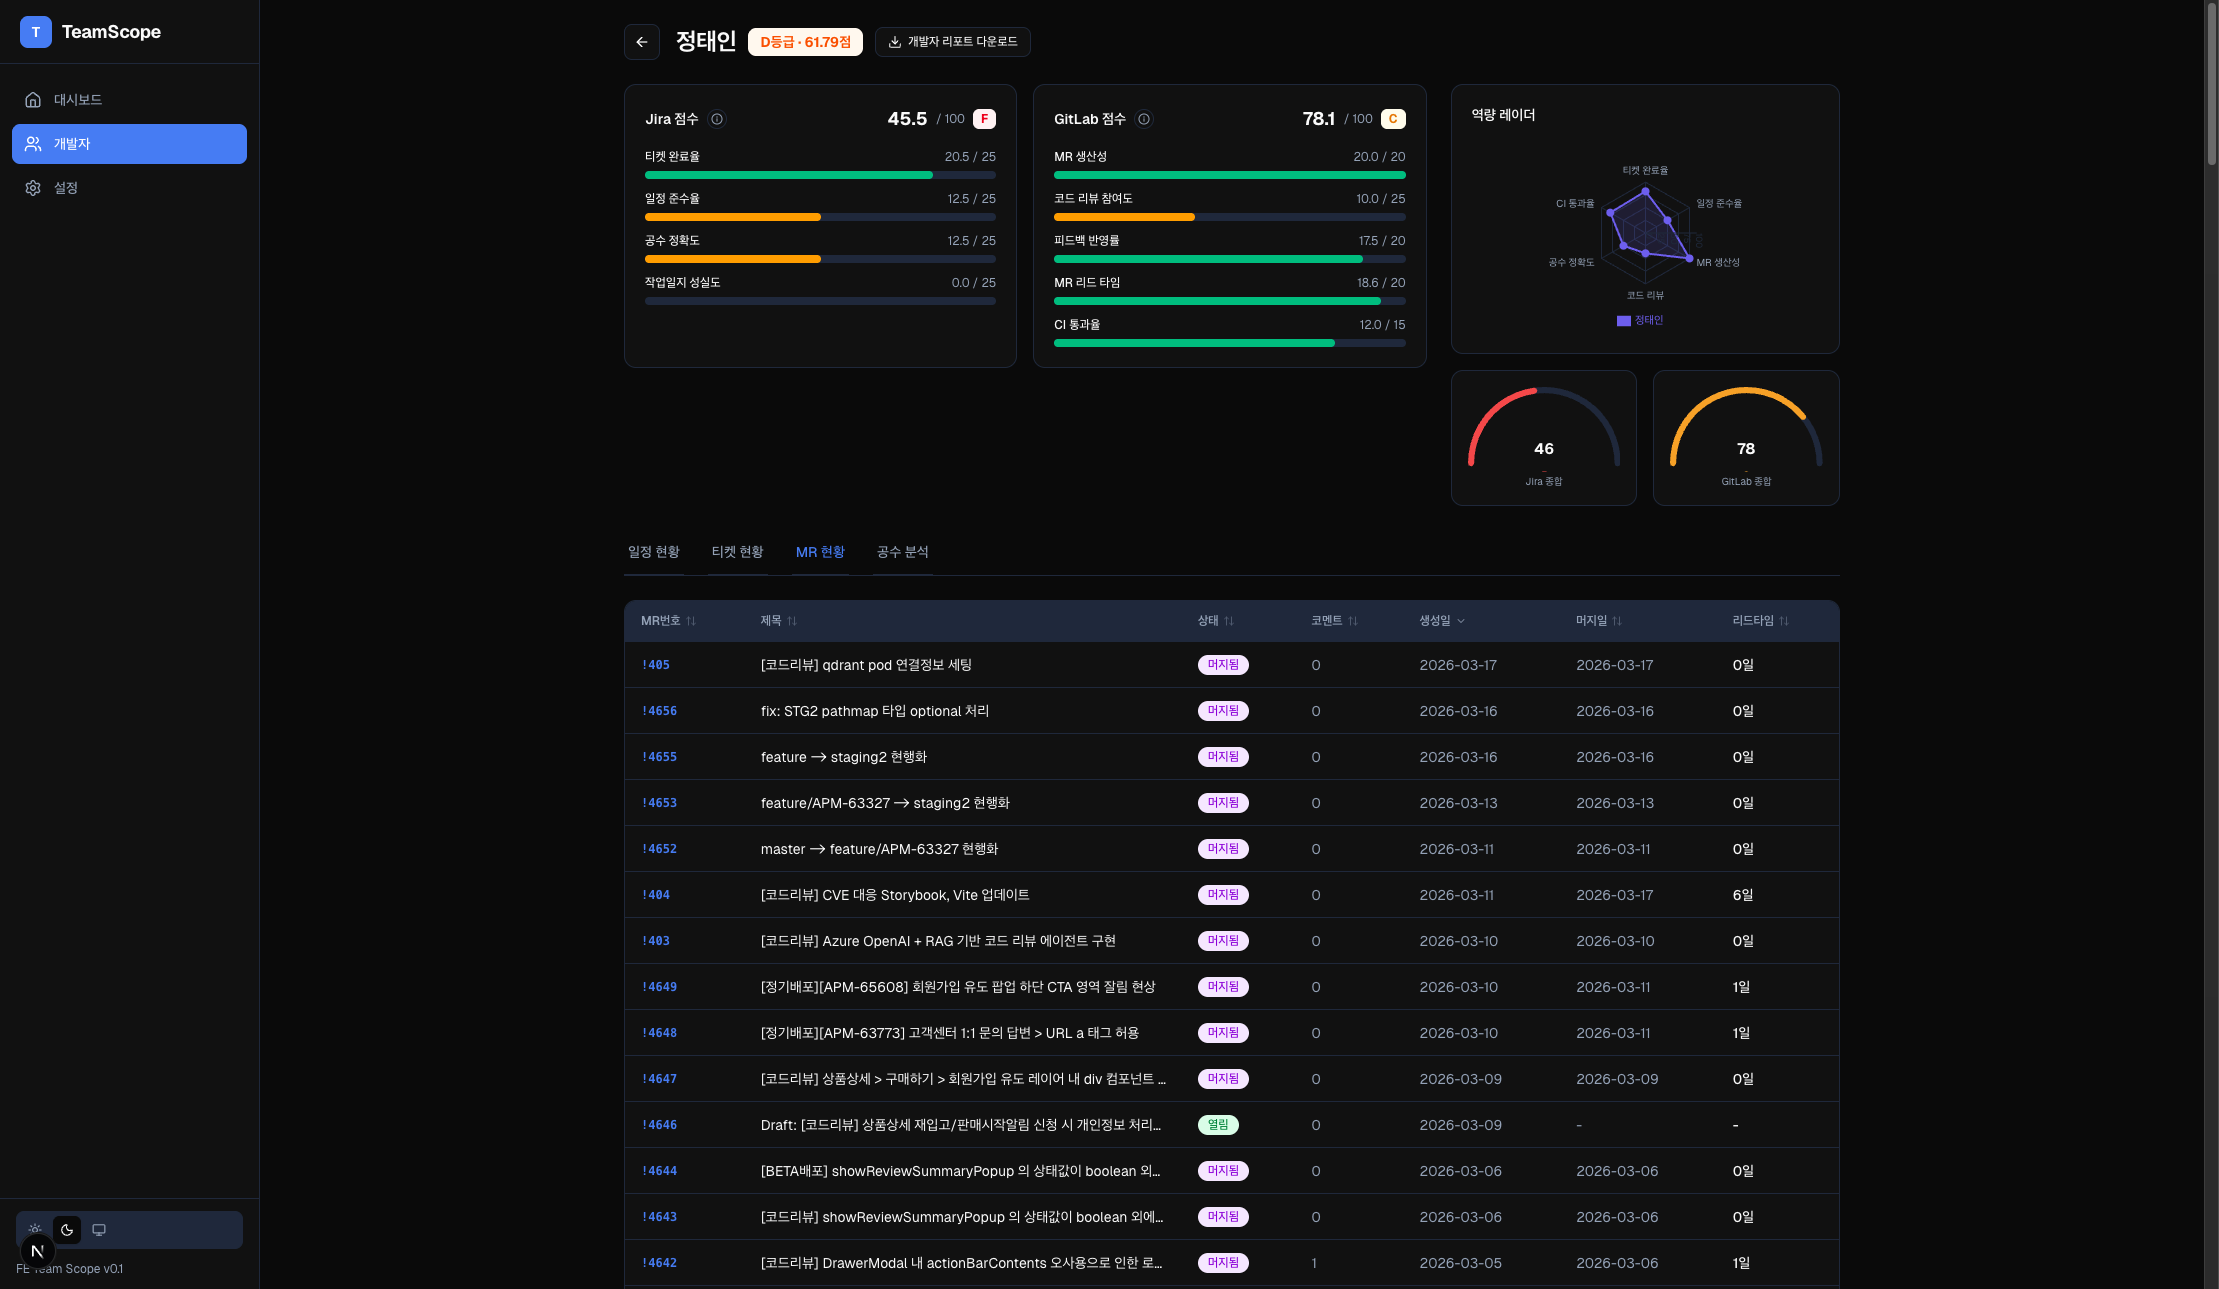The height and width of the screenshot is (1289, 2219).
Task: Select system theme with monitor icon
Action: [98, 1229]
